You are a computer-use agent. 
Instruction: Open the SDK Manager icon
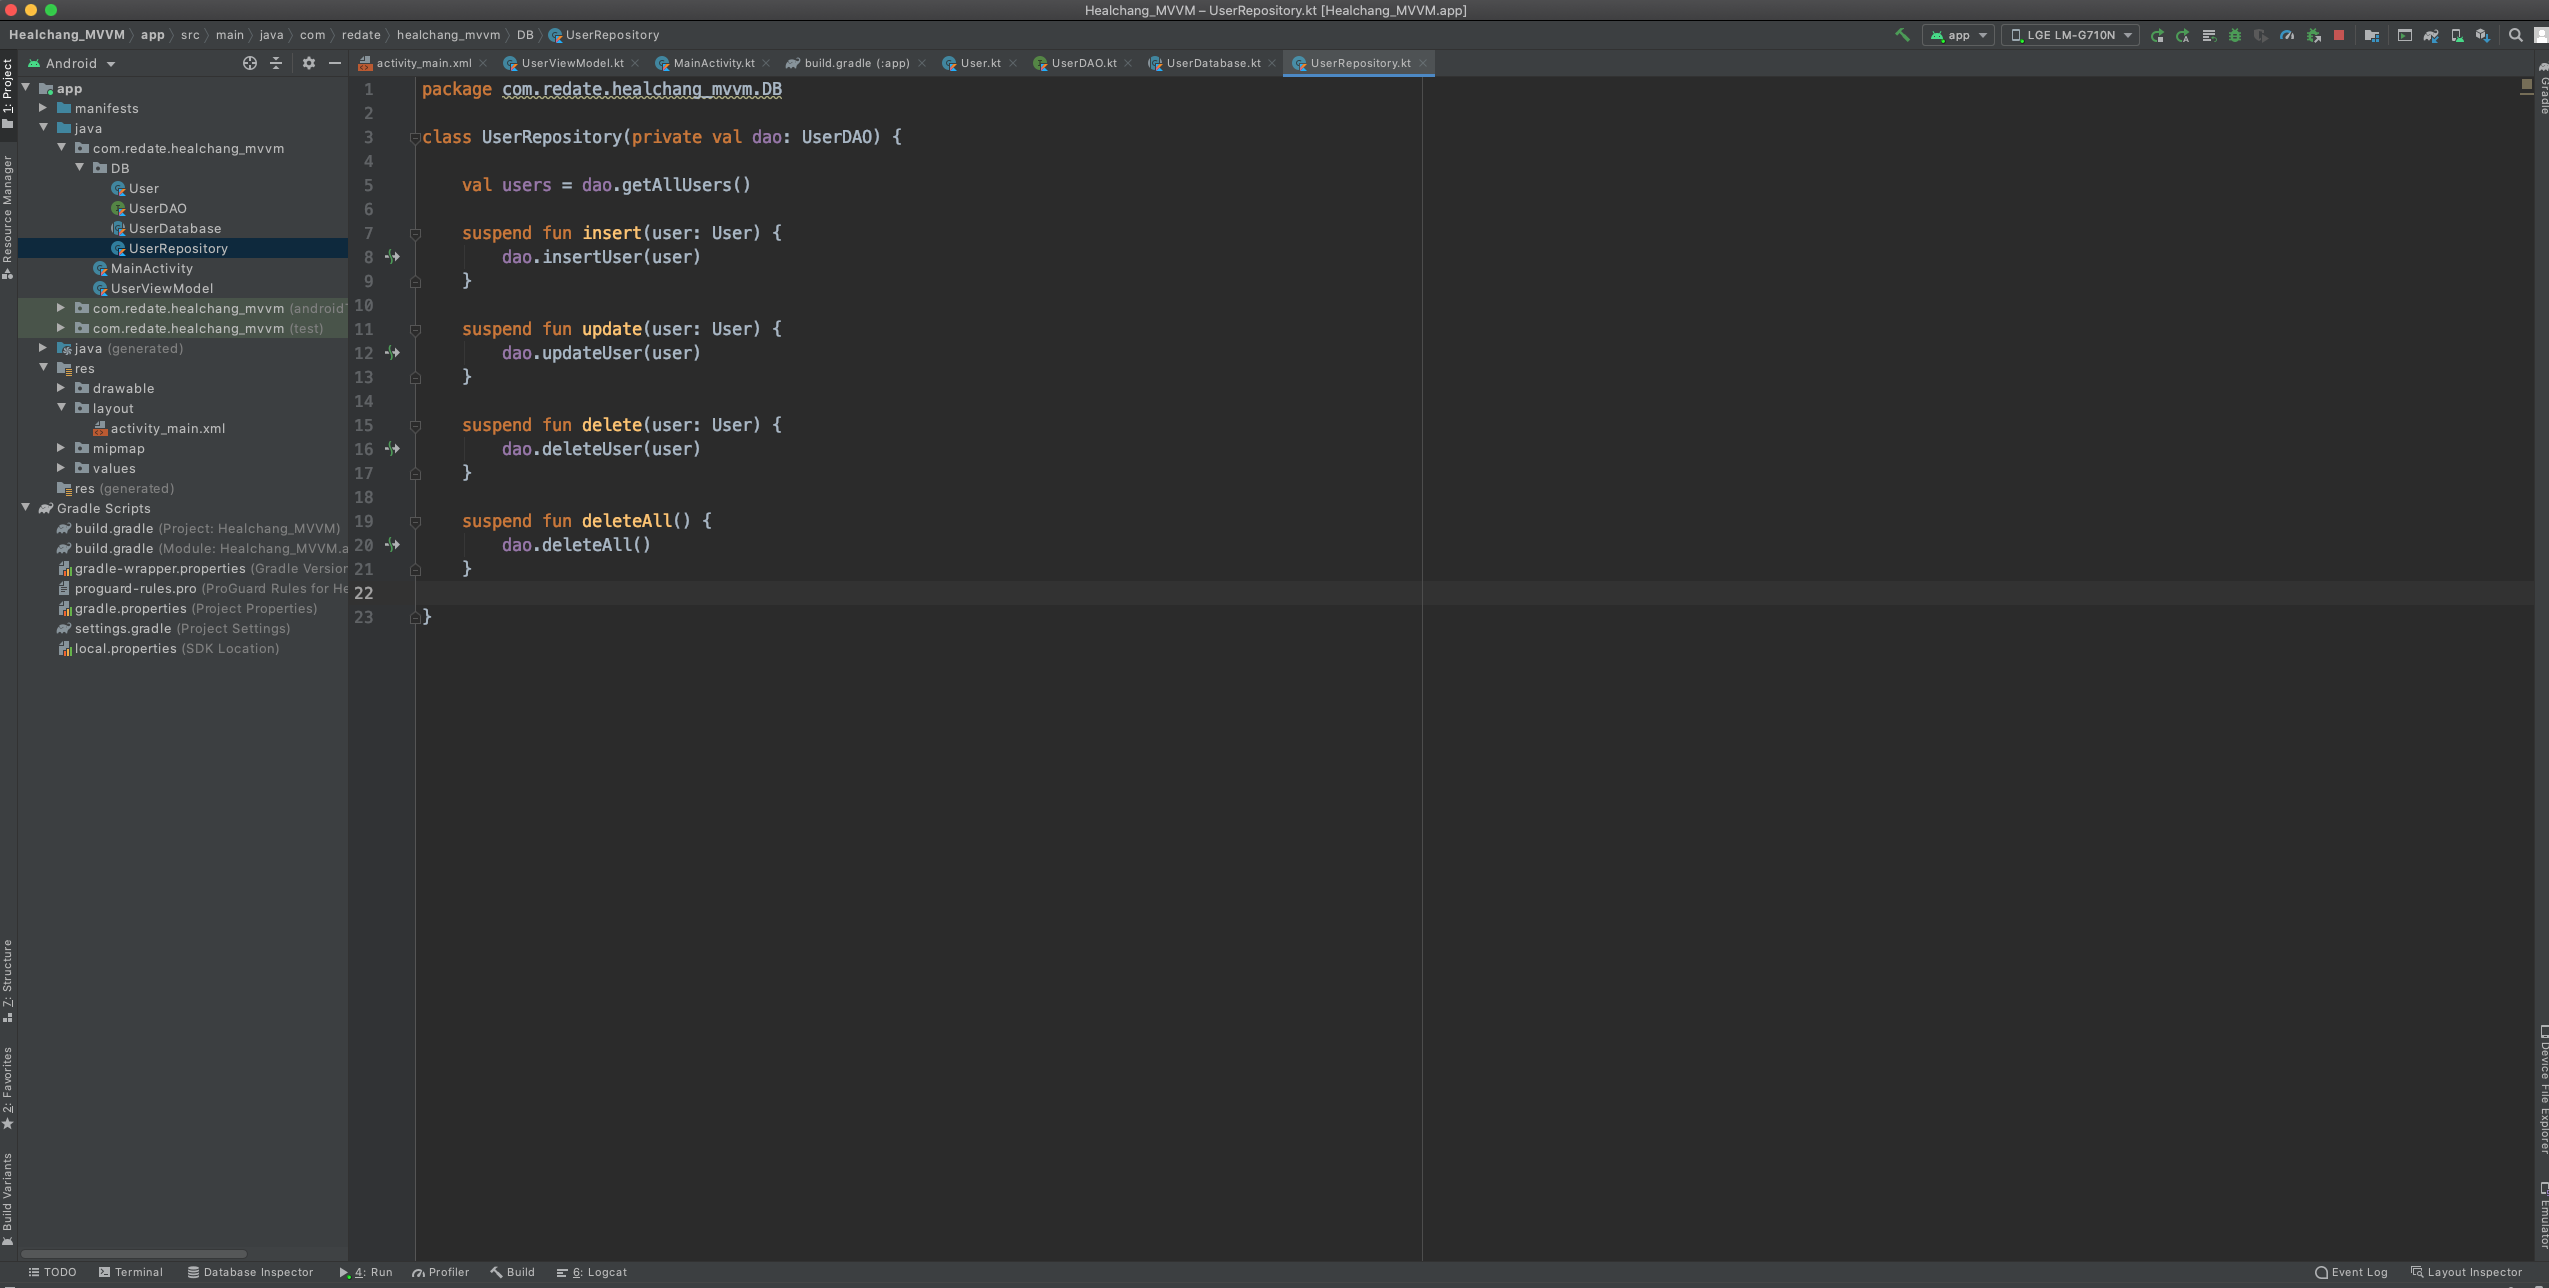(2482, 35)
